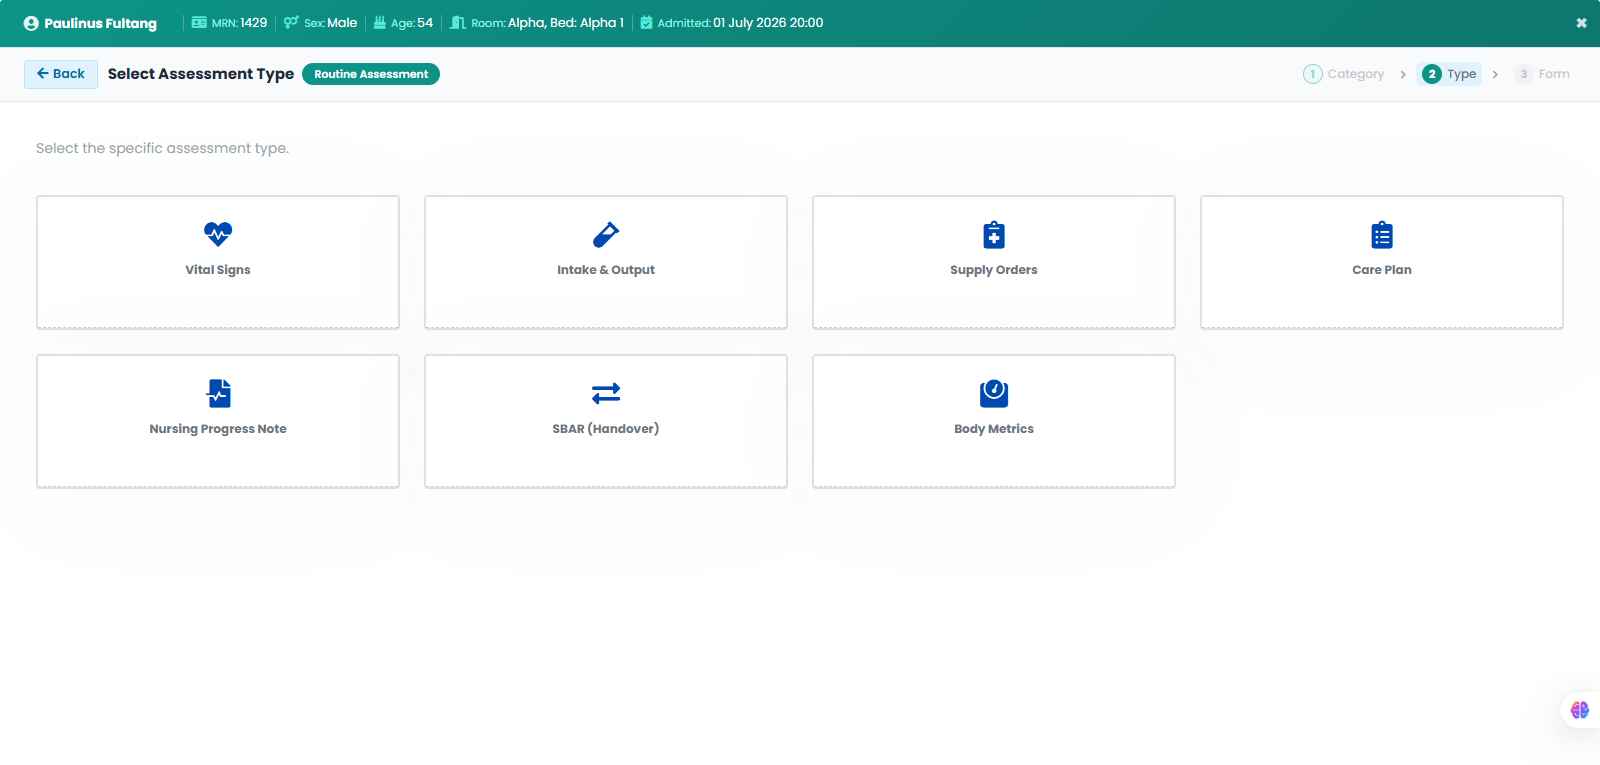Click the patient user icon beside Paulinus Fultang

(x=31, y=23)
